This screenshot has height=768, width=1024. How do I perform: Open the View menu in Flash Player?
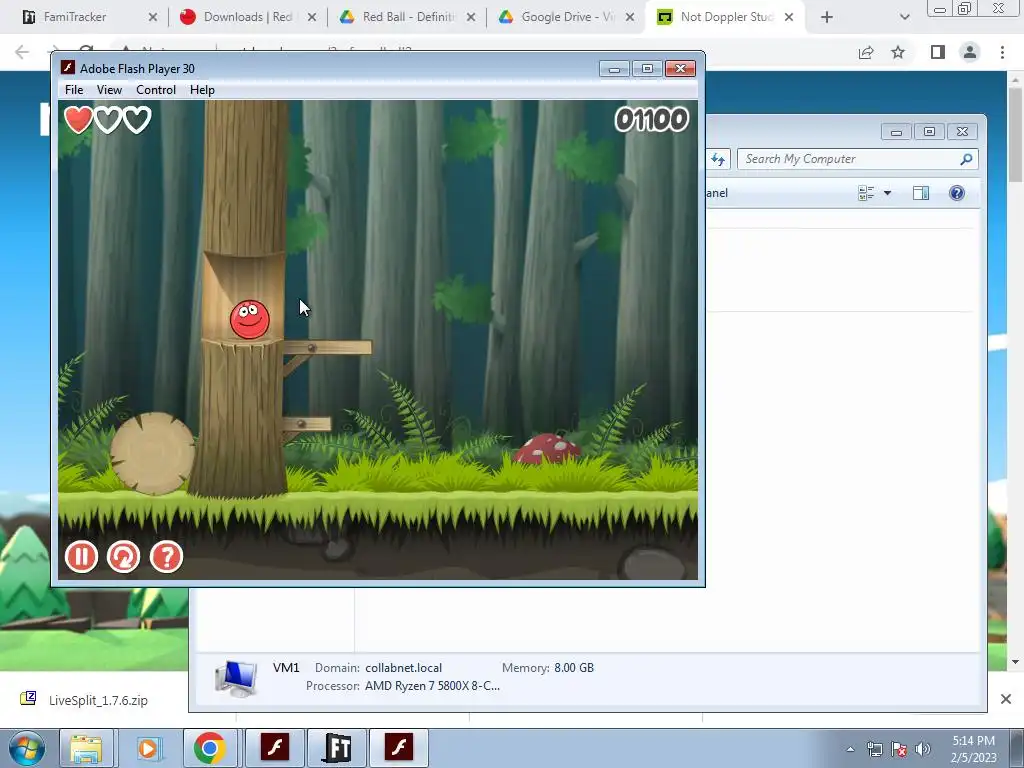[x=109, y=90]
